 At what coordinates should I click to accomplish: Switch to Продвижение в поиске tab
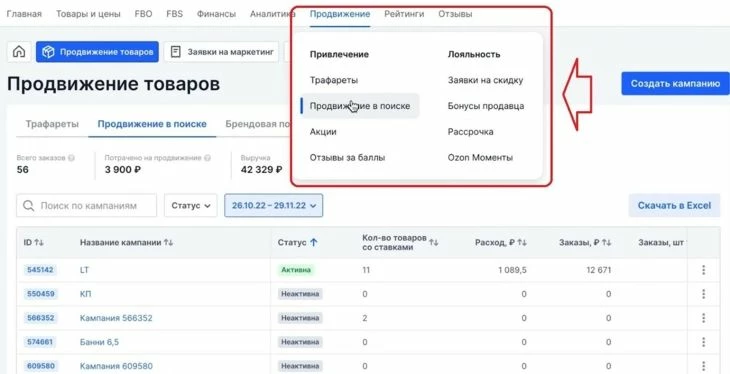tap(152, 124)
